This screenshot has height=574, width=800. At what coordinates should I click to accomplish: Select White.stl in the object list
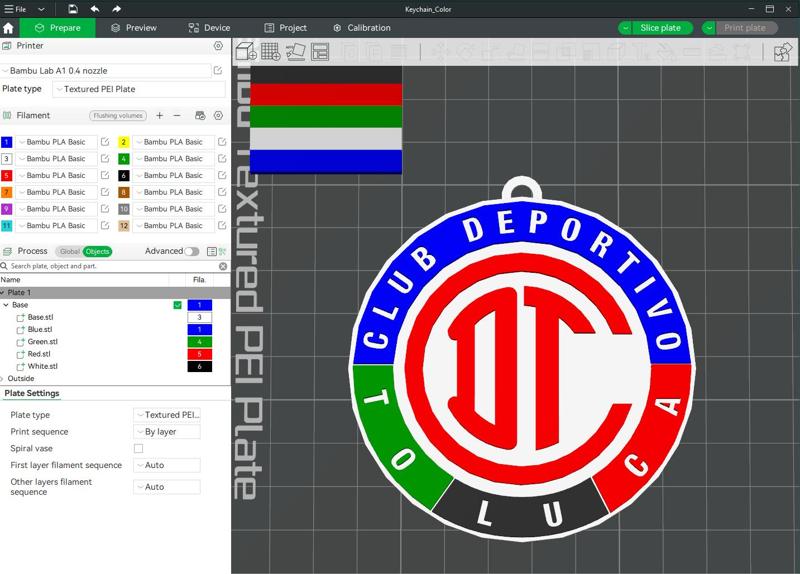43,366
